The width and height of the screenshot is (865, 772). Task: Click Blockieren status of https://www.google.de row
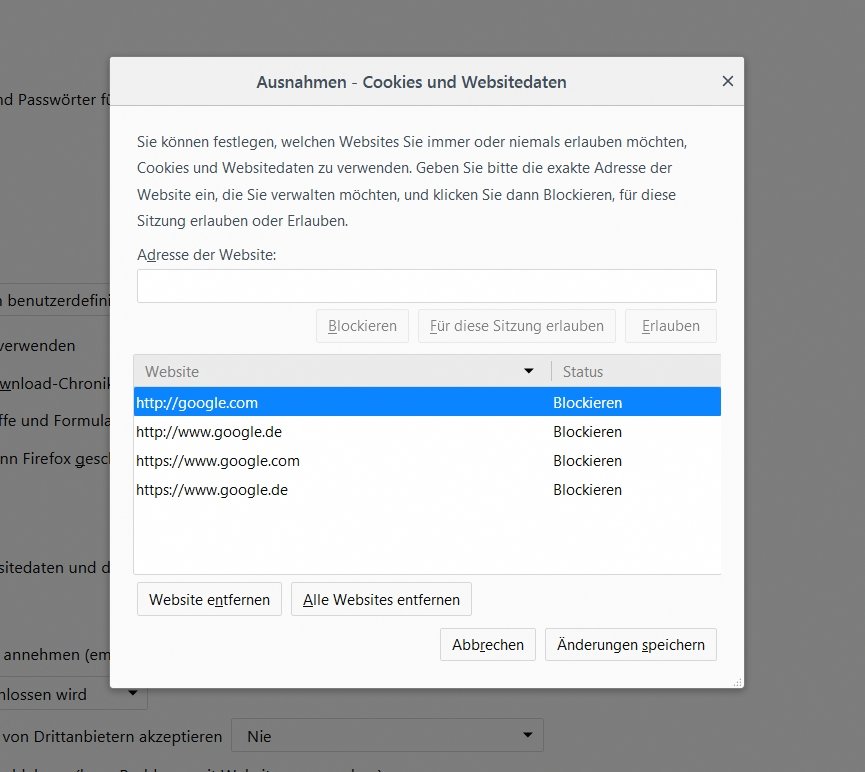pos(587,490)
